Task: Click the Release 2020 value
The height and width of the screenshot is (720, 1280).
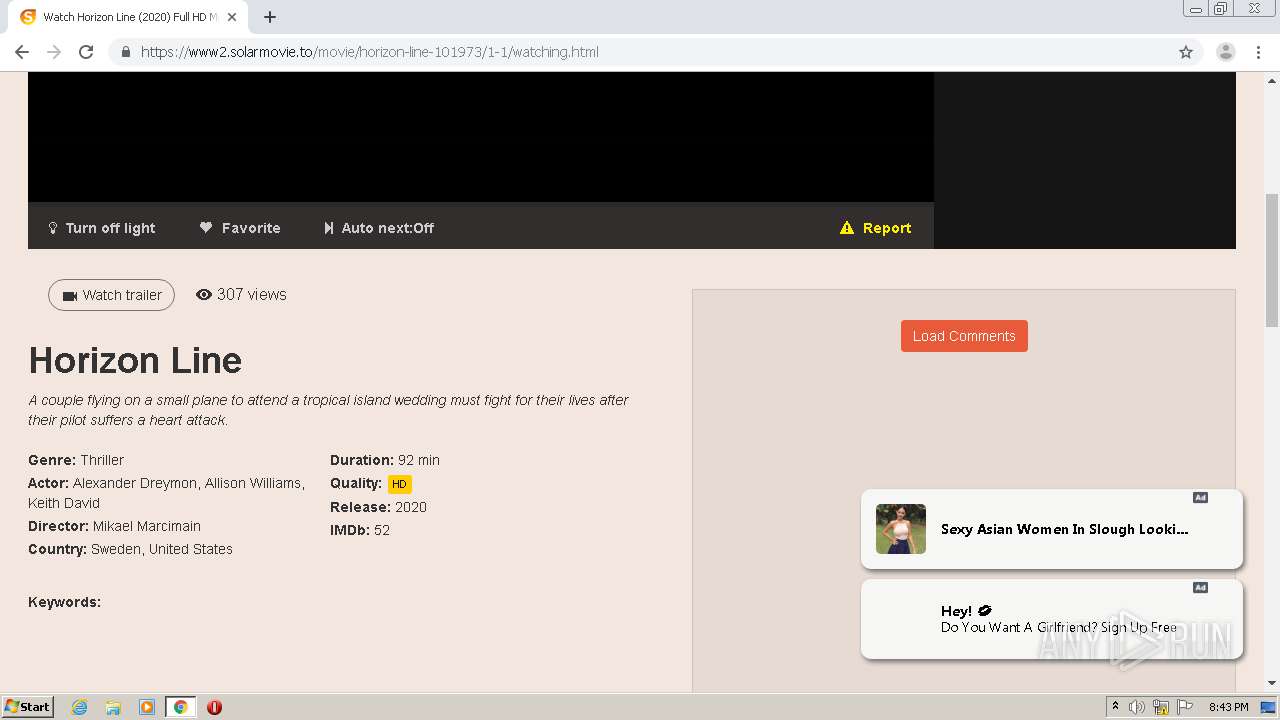Action: tap(411, 507)
